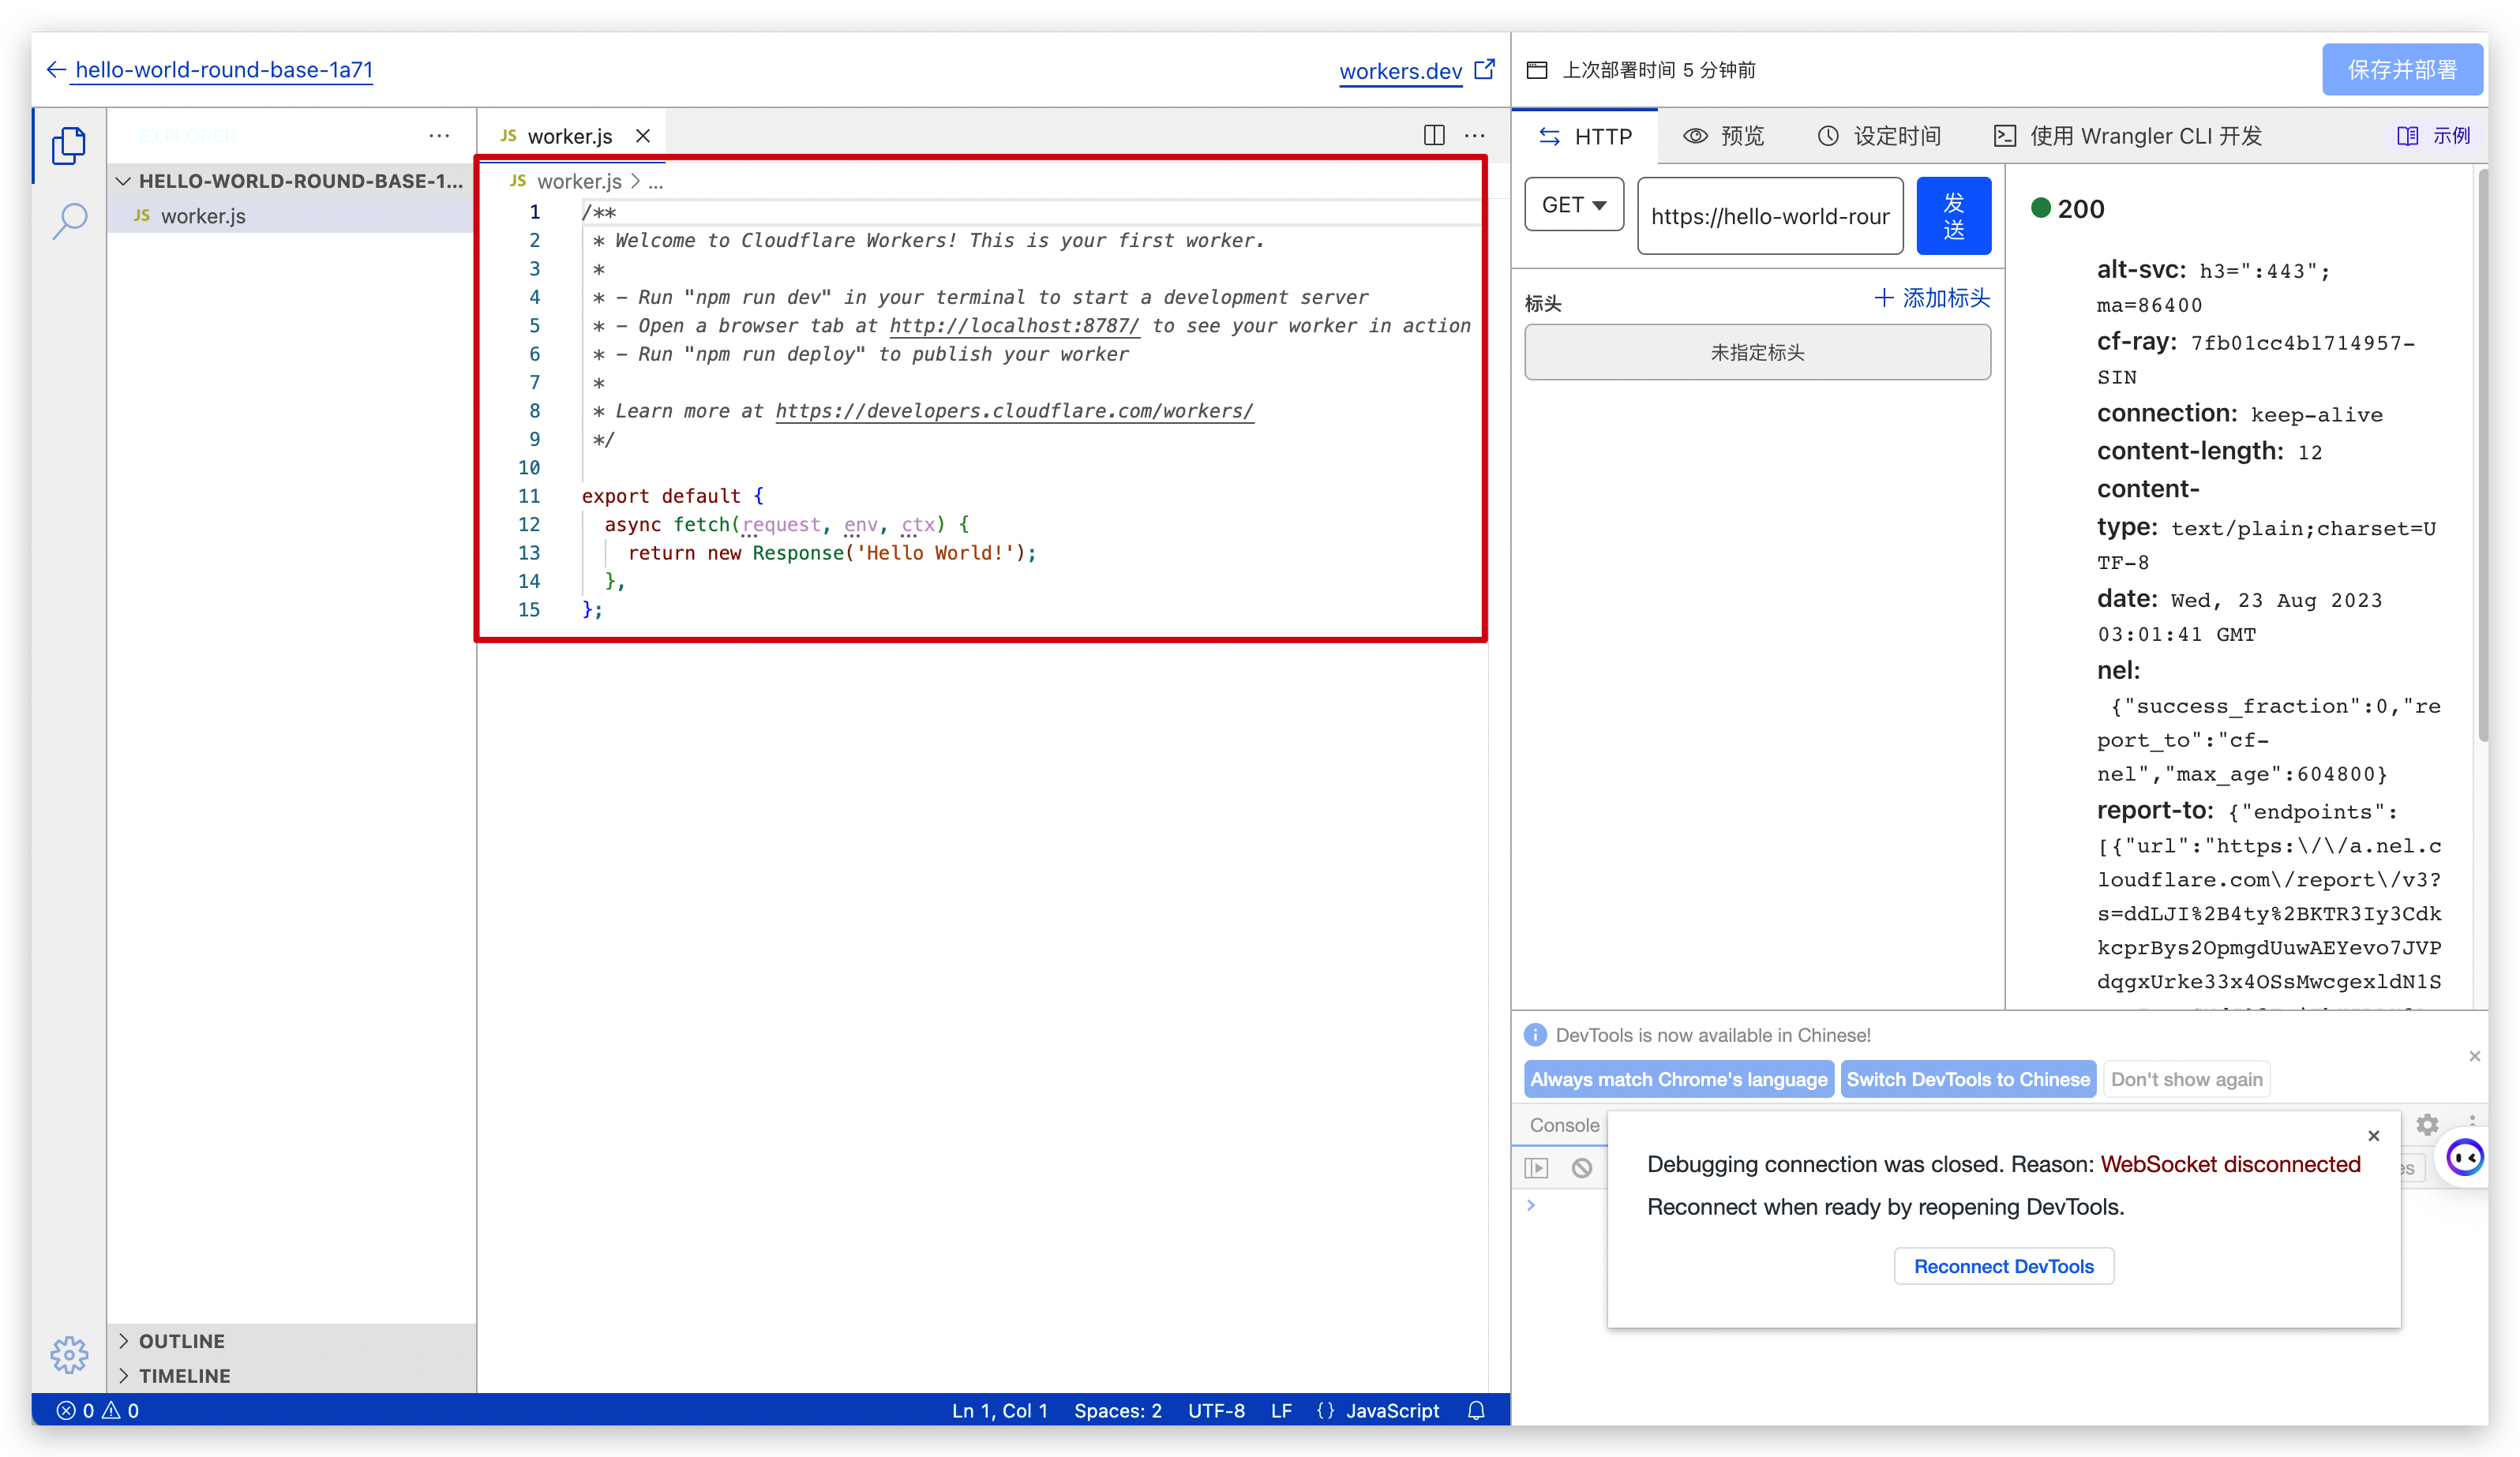Click the 未指定标头 no headers box
The width and height of the screenshot is (2520, 1457).
1757,352
